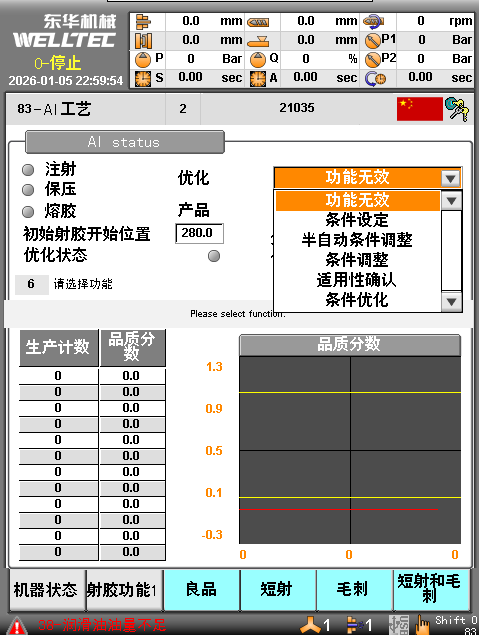Click the mold status icon next to 1
The height and width of the screenshot is (635, 479).
[x=353, y=624]
